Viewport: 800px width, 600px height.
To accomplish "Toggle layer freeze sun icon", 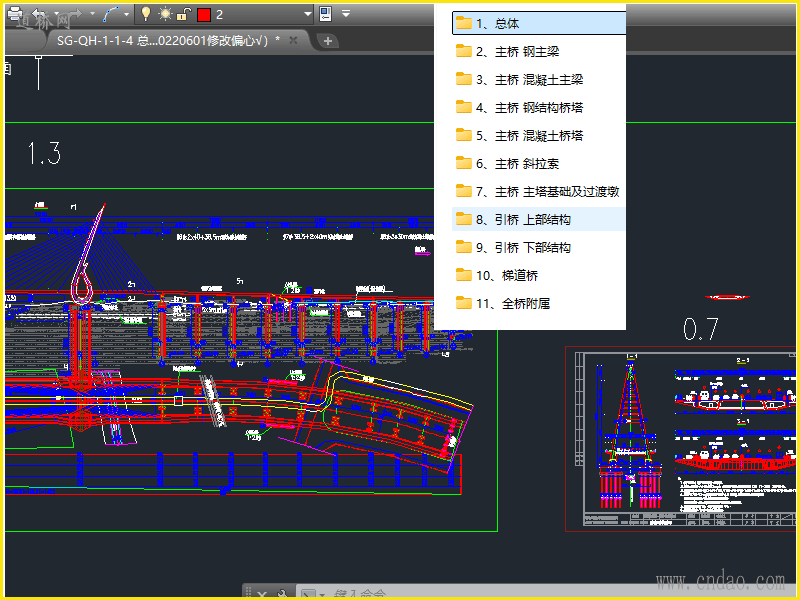I will 165,14.
